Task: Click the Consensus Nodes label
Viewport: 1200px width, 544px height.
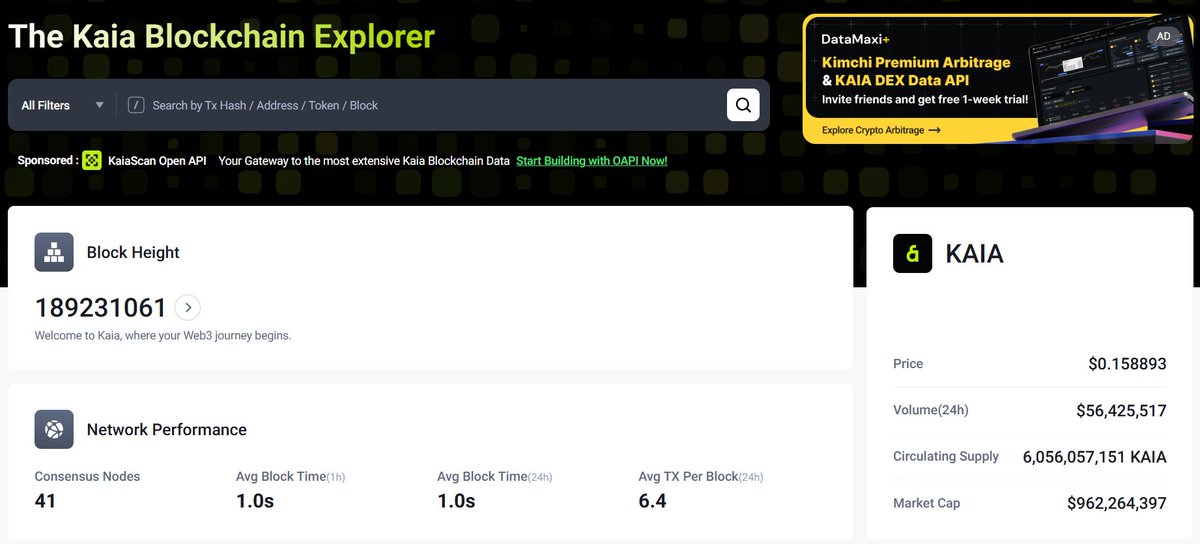Action: point(88,476)
